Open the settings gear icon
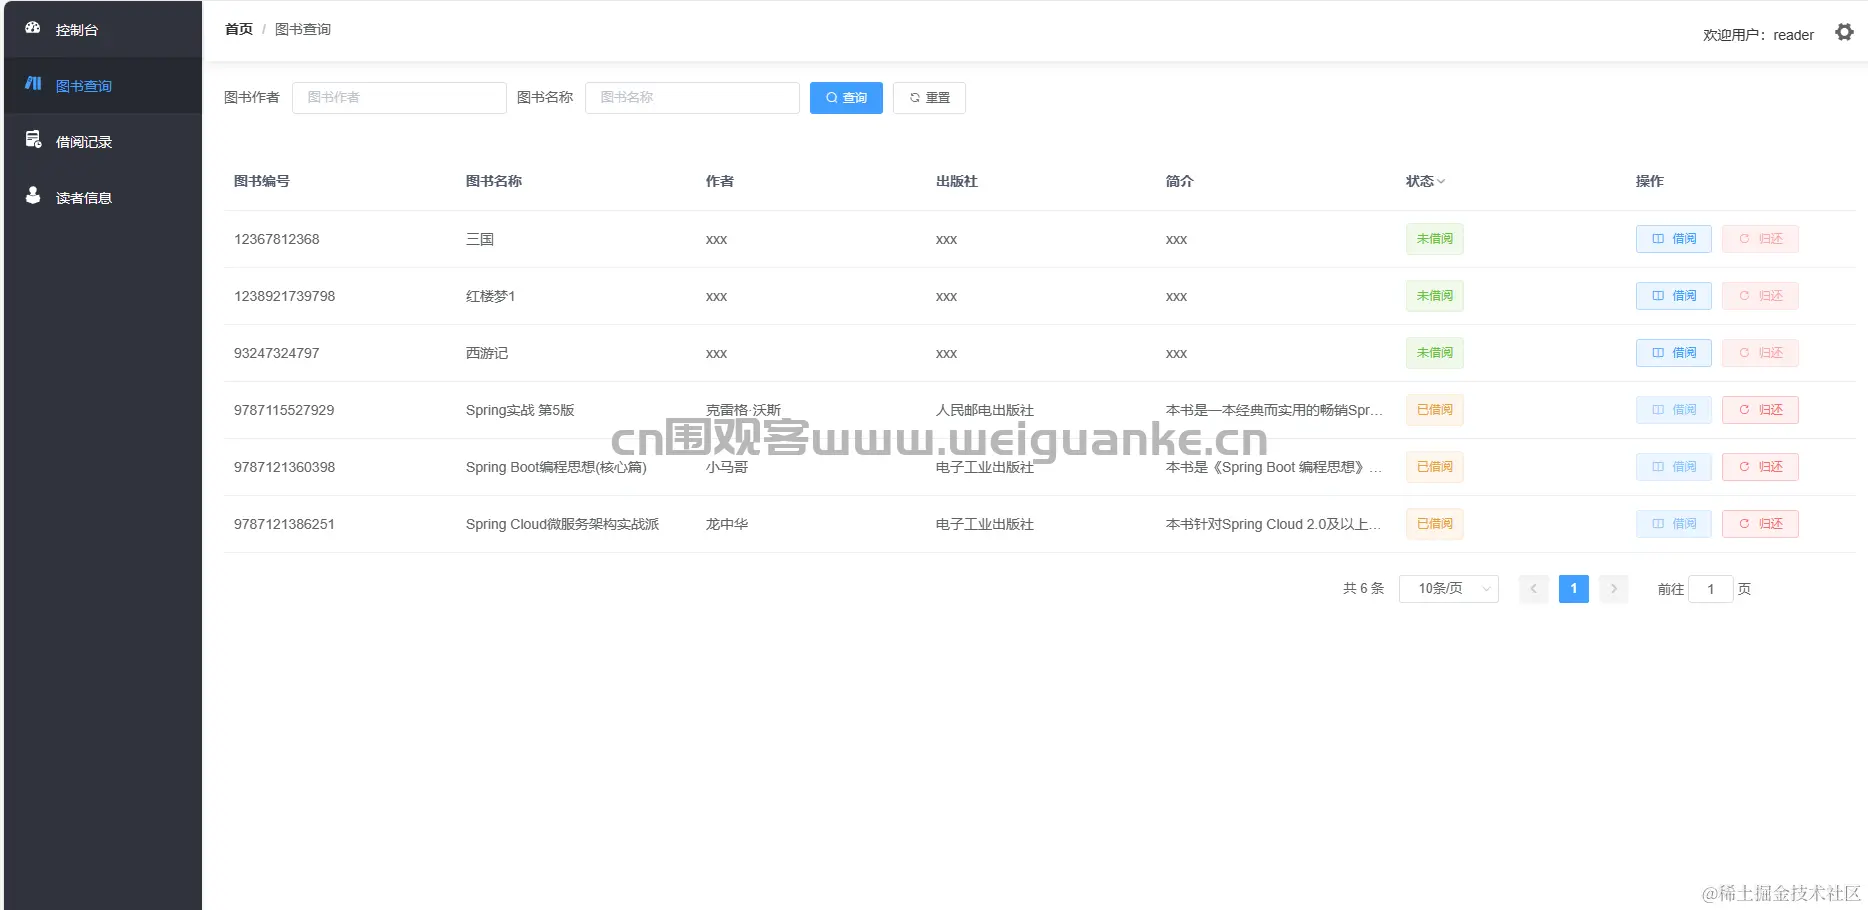This screenshot has height=910, width=1868. [1844, 32]
